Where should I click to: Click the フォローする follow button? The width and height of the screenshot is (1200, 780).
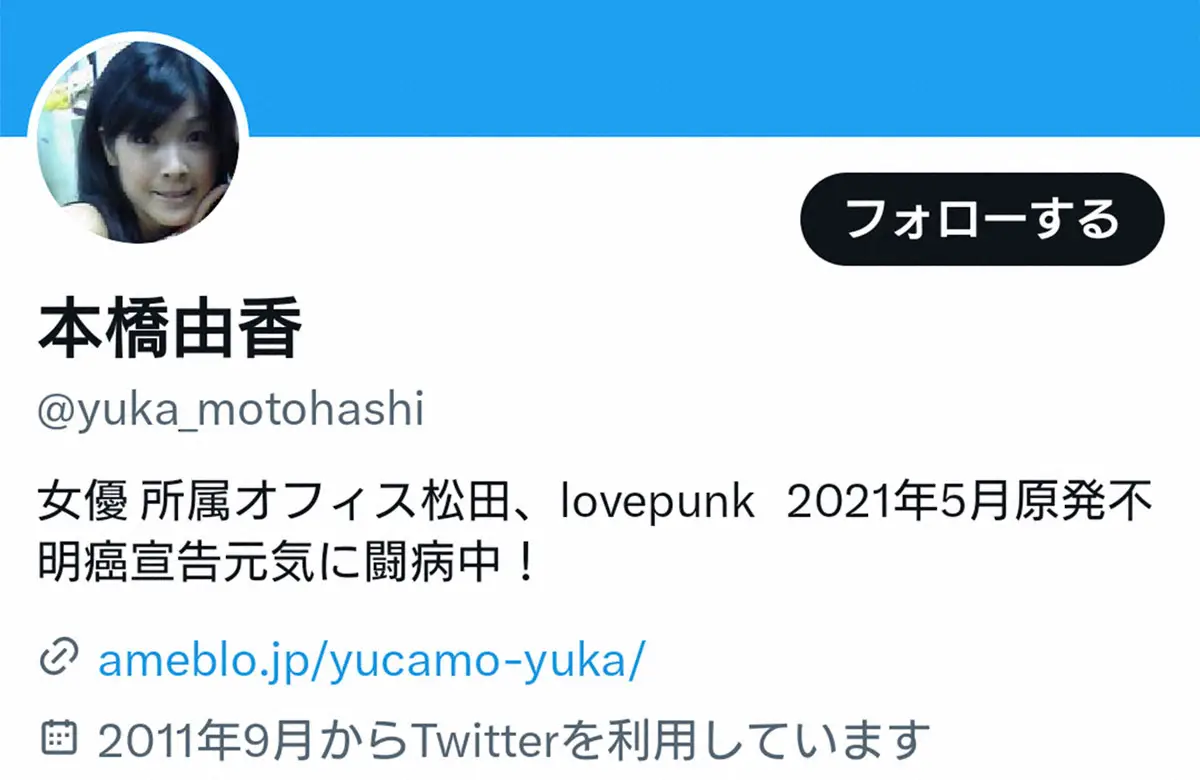click(x=982, y=219)
